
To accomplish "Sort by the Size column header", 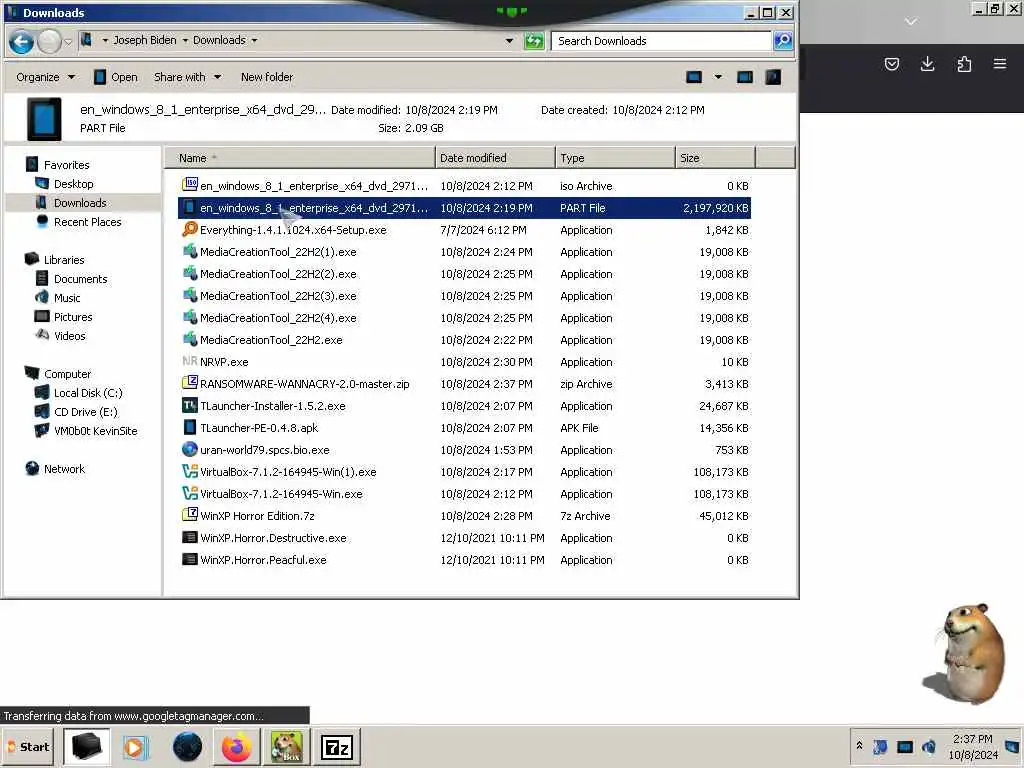I will pos(715,157).
